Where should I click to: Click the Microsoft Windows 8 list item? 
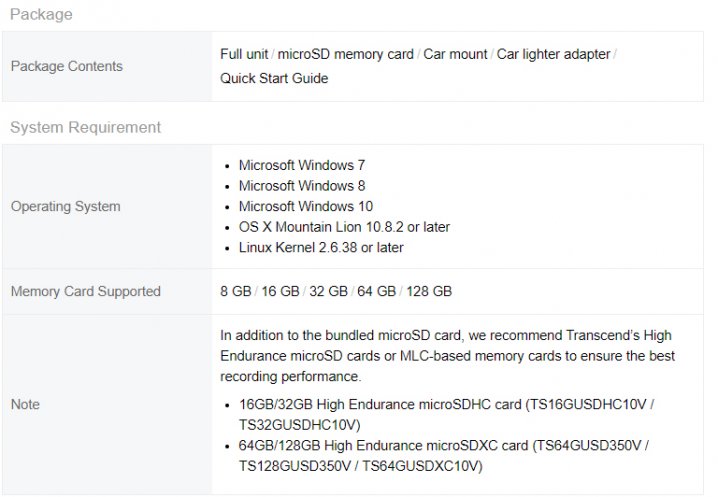pos(302,186)
